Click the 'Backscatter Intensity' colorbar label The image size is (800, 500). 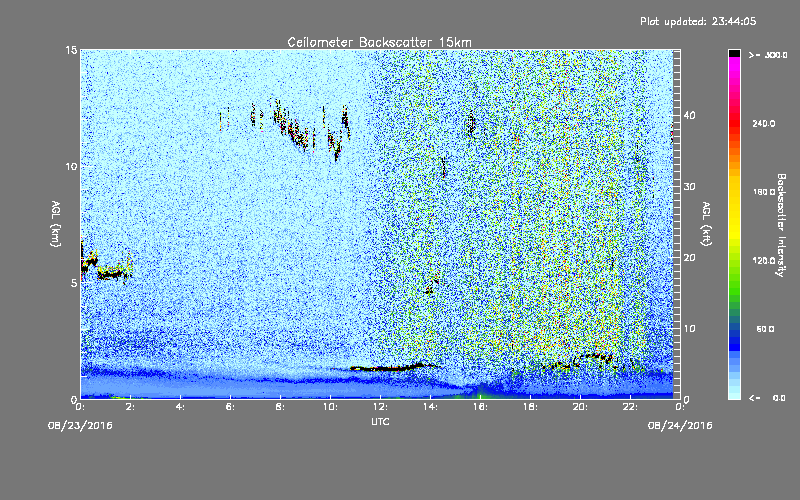781,225
